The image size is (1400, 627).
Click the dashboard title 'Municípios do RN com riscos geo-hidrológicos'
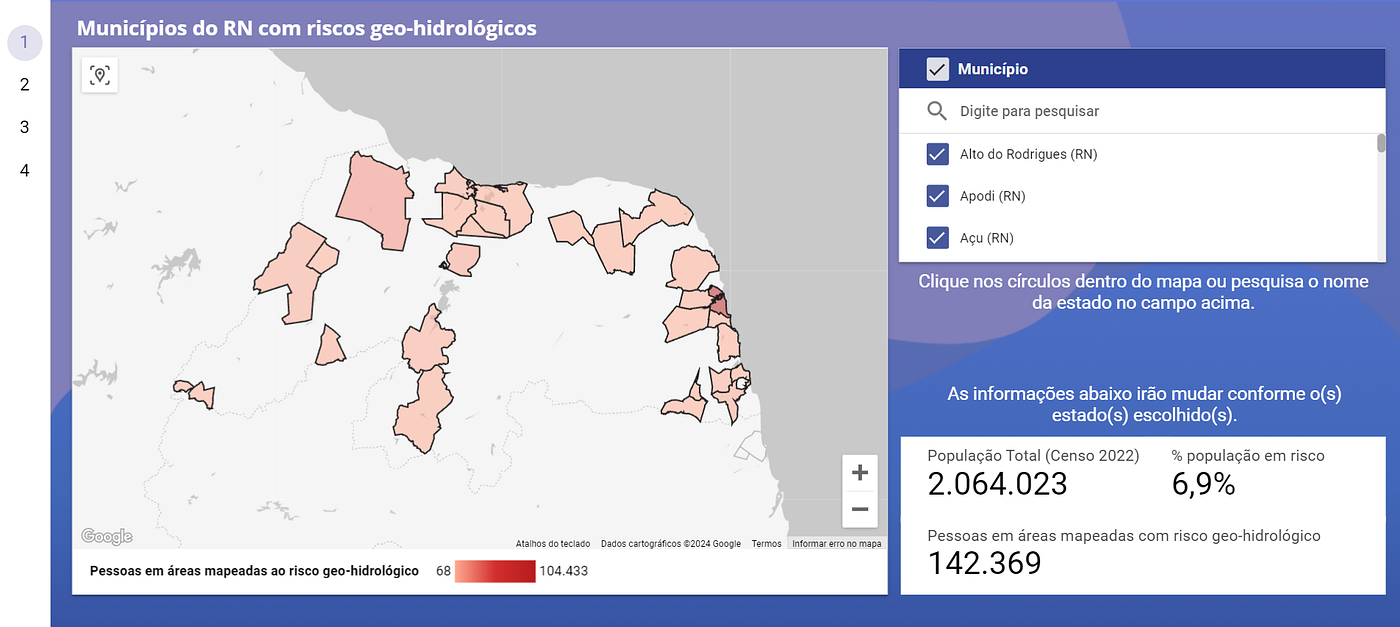(x=307, y=28)
